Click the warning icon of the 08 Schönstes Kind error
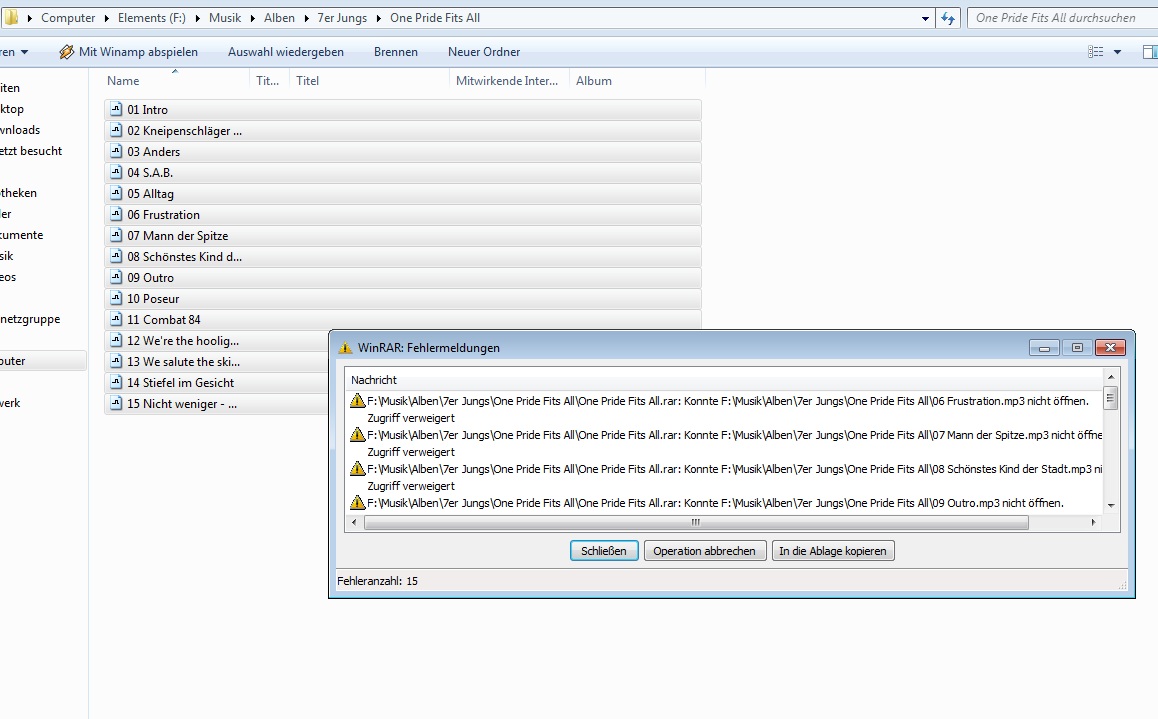1158x719 pixels. pos(357,469)
